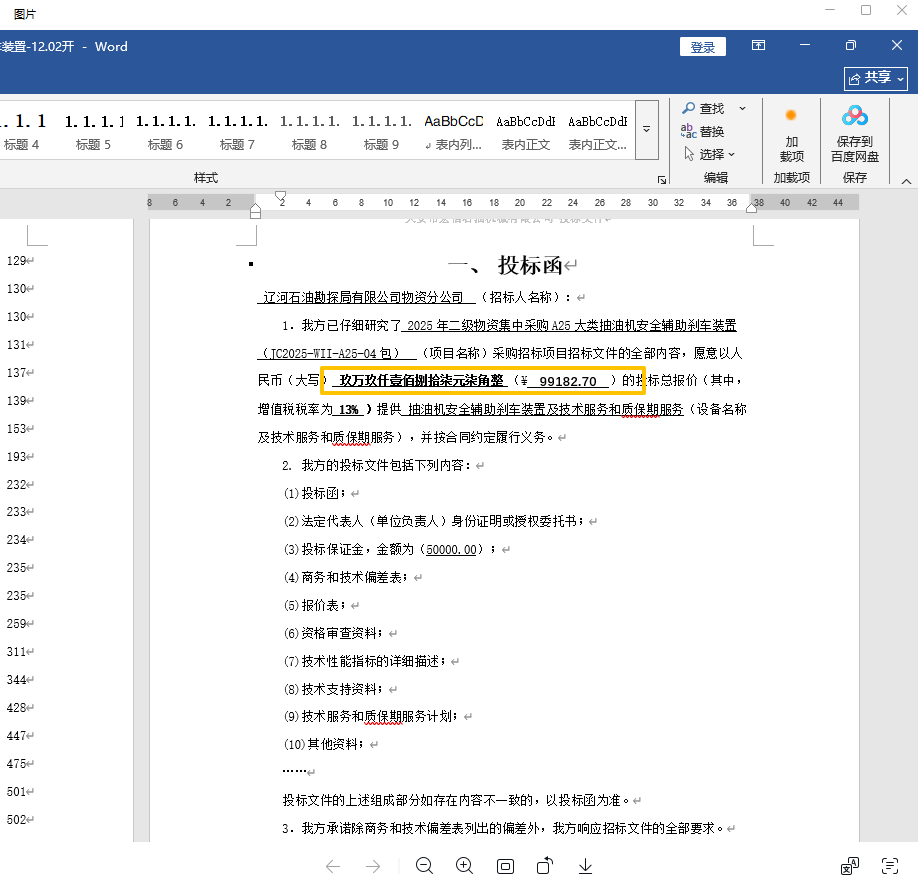Viewport: 918px width, 888px height.
Task: Rotate the image with the rotate icon
Action: point(545,866)
